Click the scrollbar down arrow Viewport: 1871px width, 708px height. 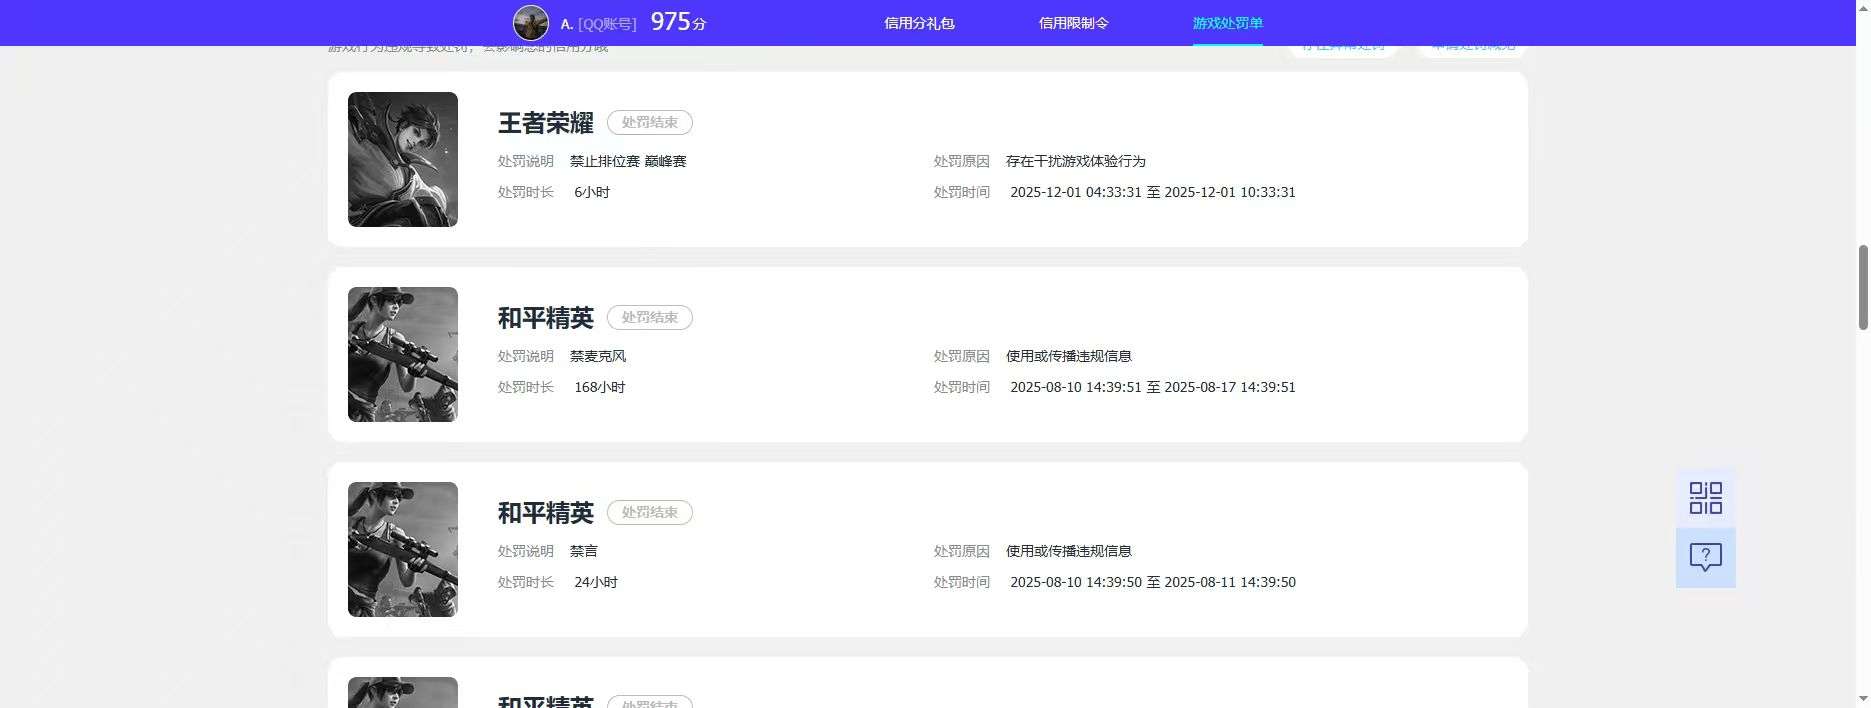tap(1863, 699)
